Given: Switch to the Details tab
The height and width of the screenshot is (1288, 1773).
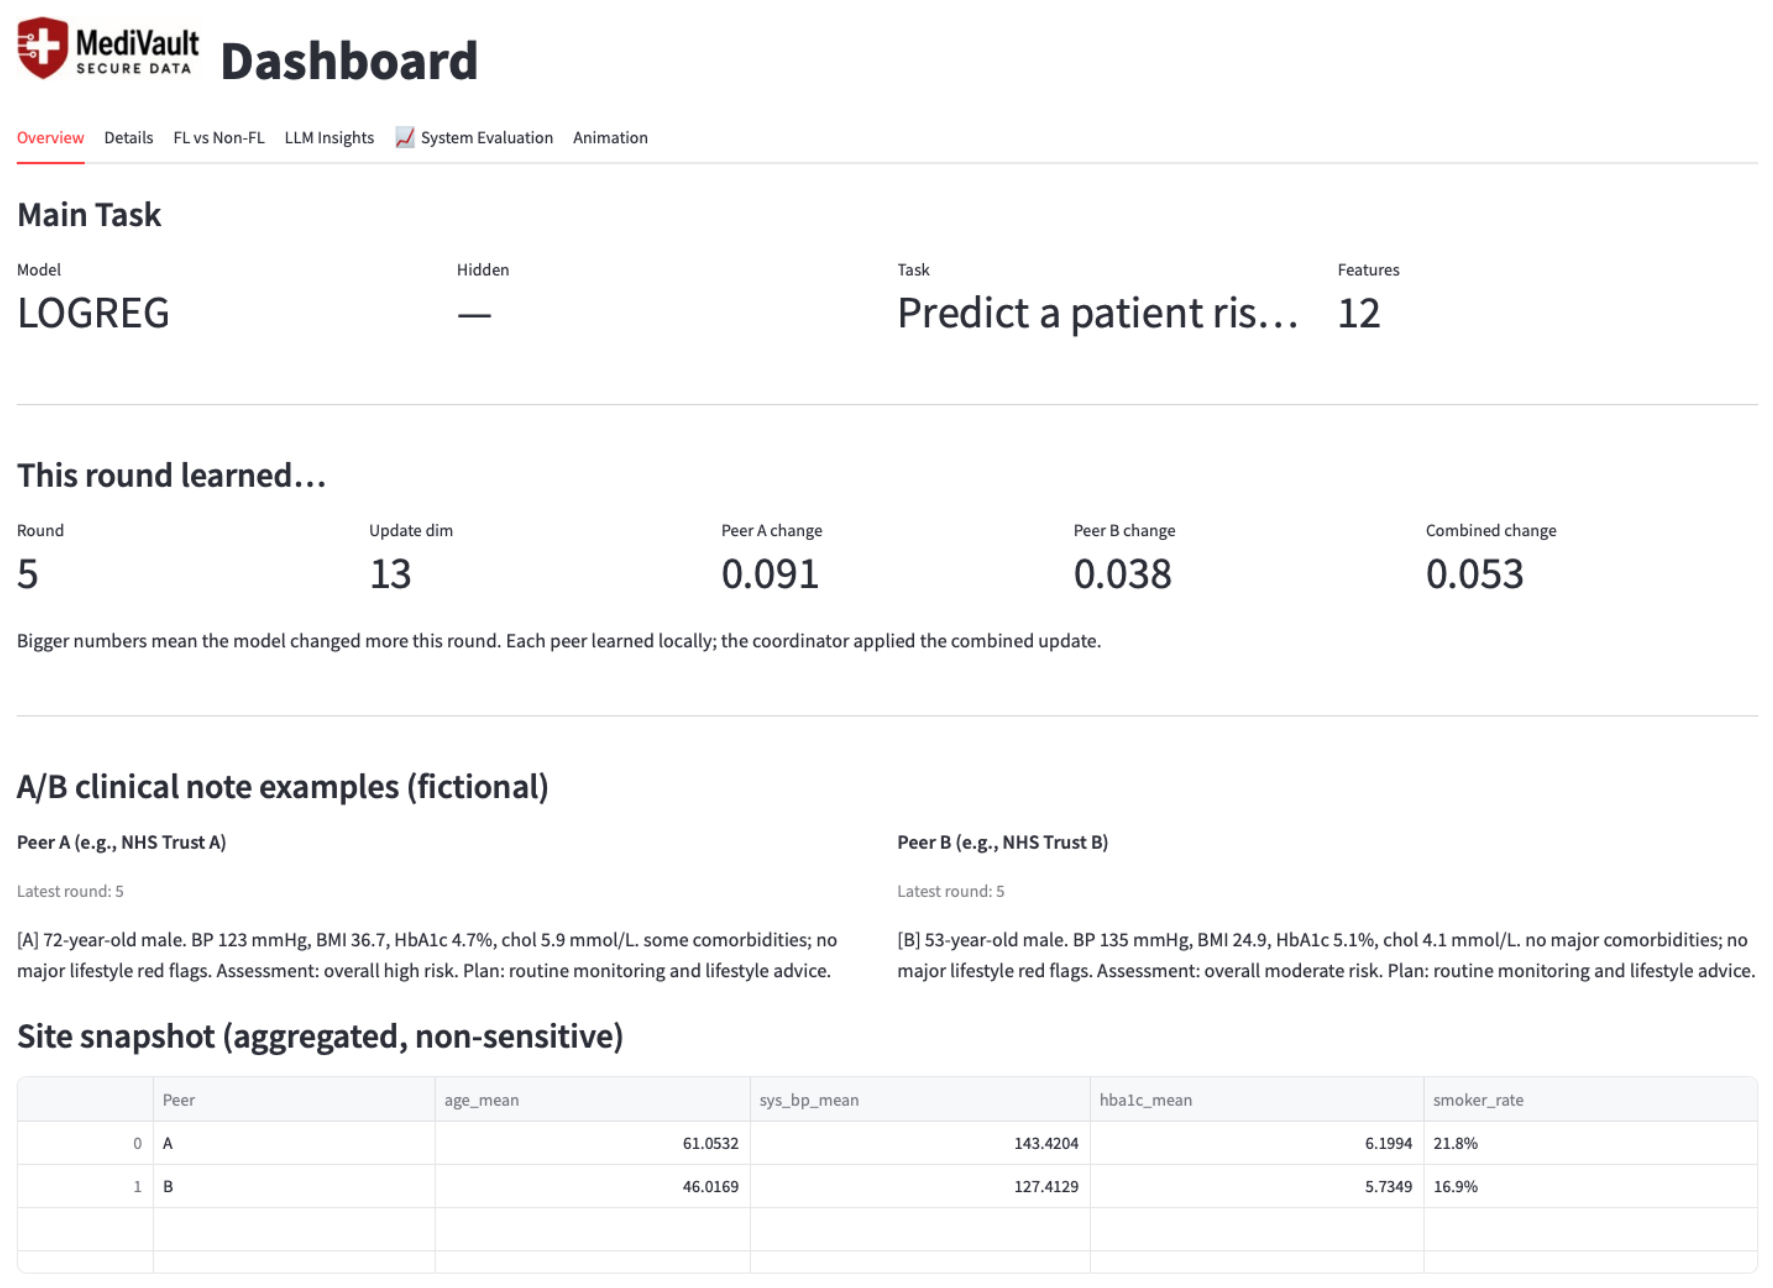Looking at the screenshot, I should point(128,138).
